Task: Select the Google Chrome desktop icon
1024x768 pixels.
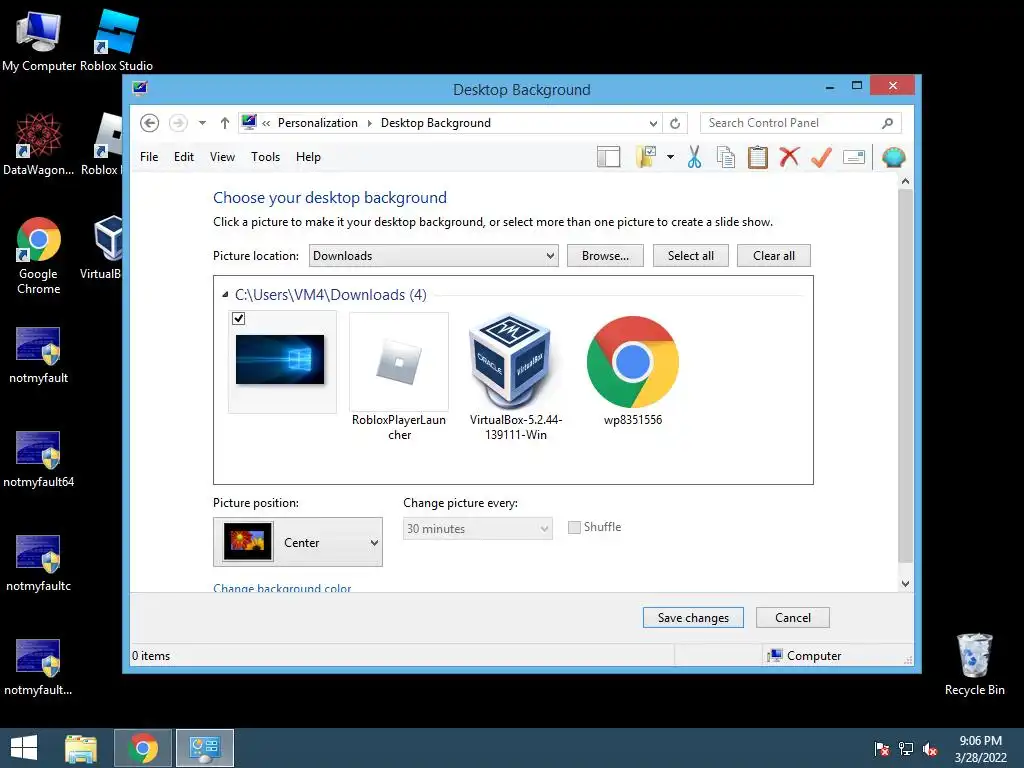Action: tap(39, 256)
